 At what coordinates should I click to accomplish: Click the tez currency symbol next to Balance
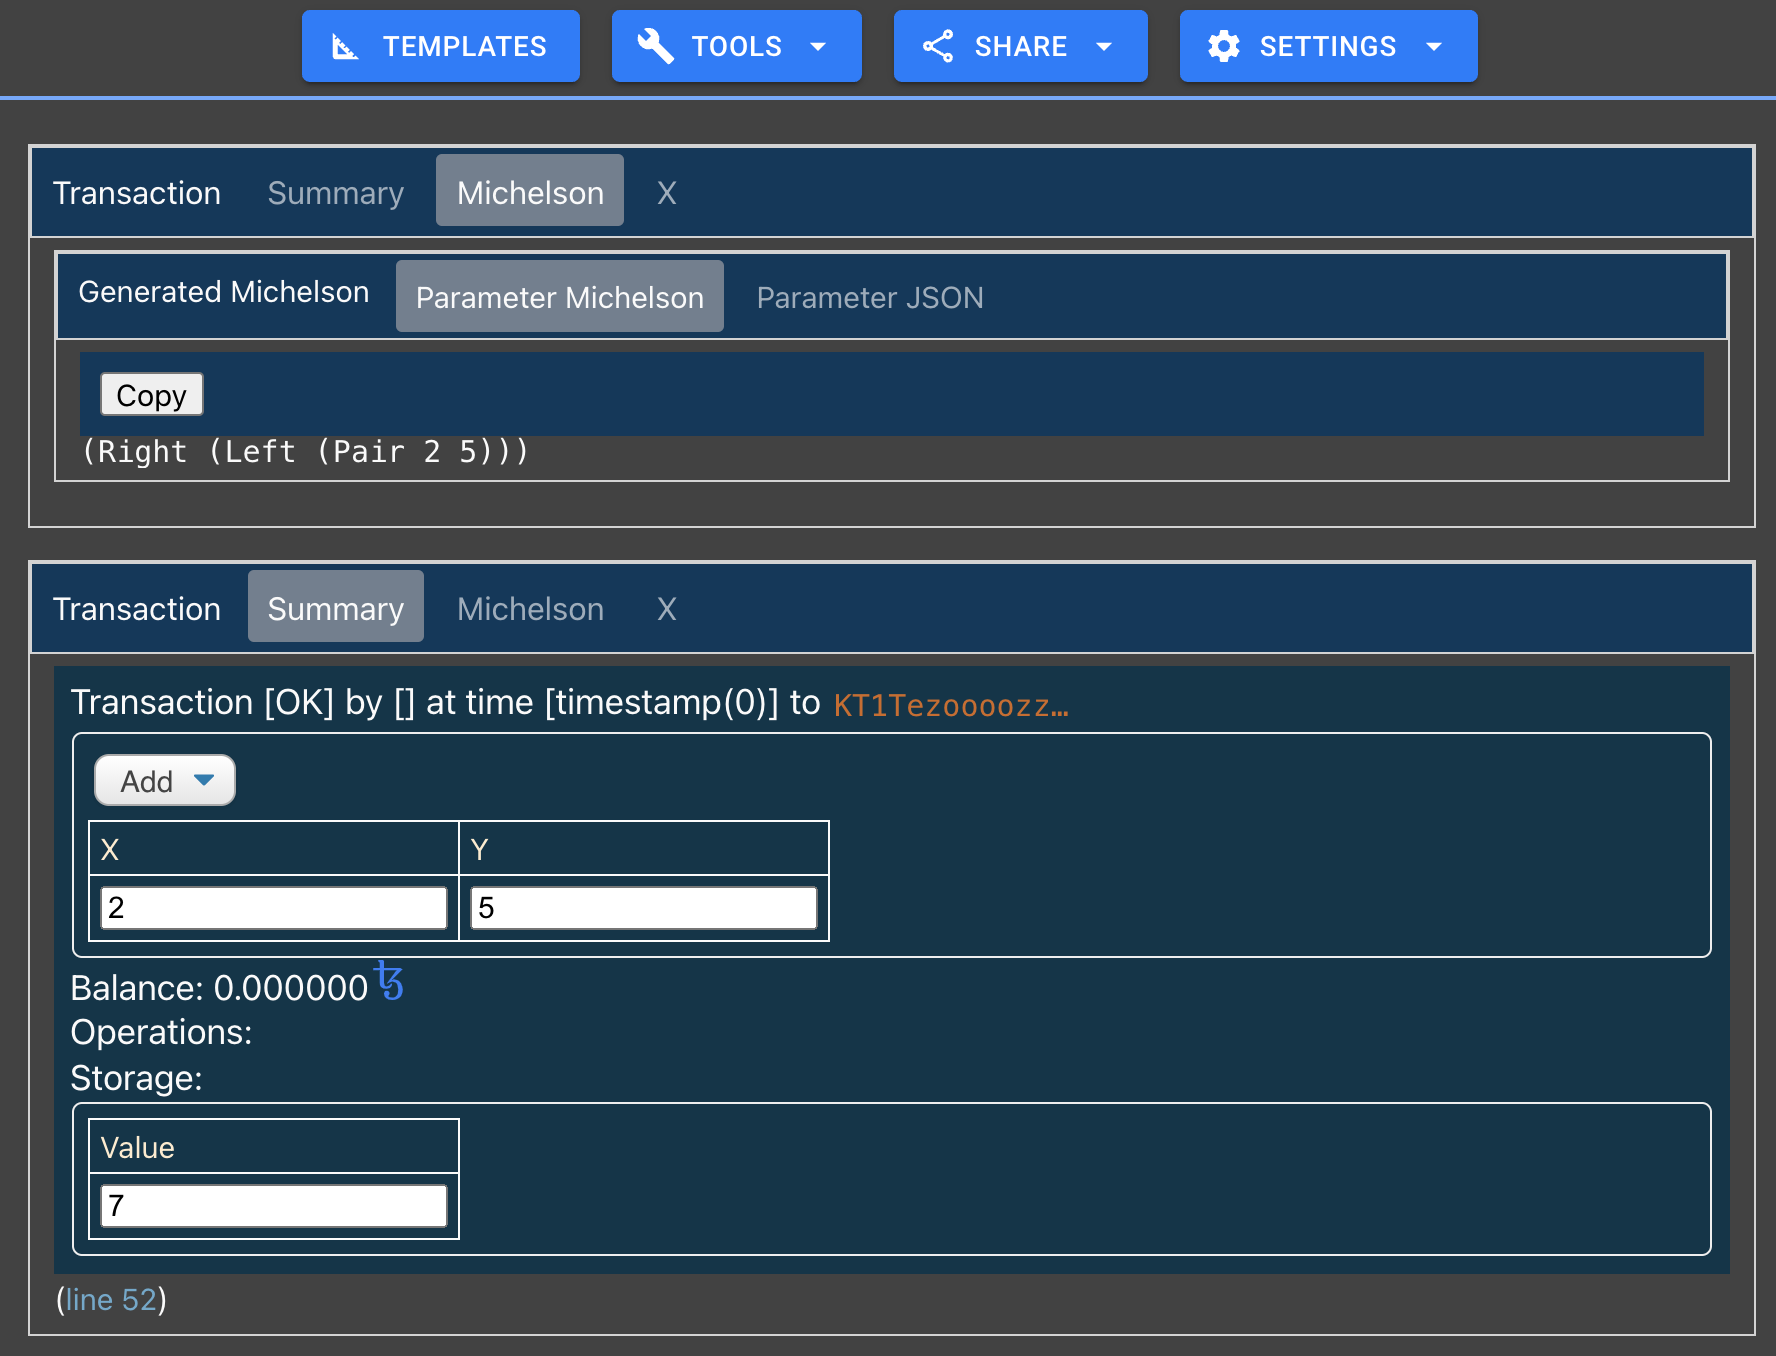click(x=389, y=981)
